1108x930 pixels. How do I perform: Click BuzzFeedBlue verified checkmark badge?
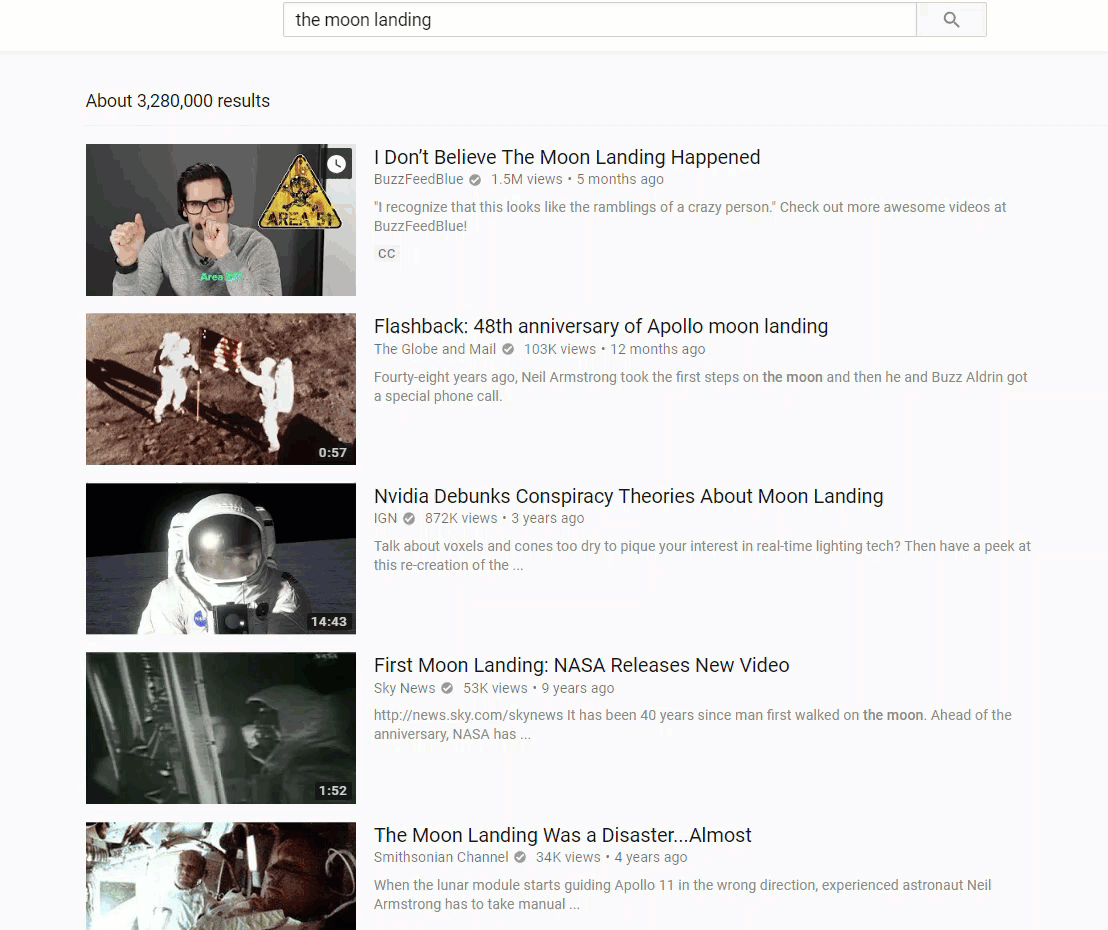tap(475, 180)
